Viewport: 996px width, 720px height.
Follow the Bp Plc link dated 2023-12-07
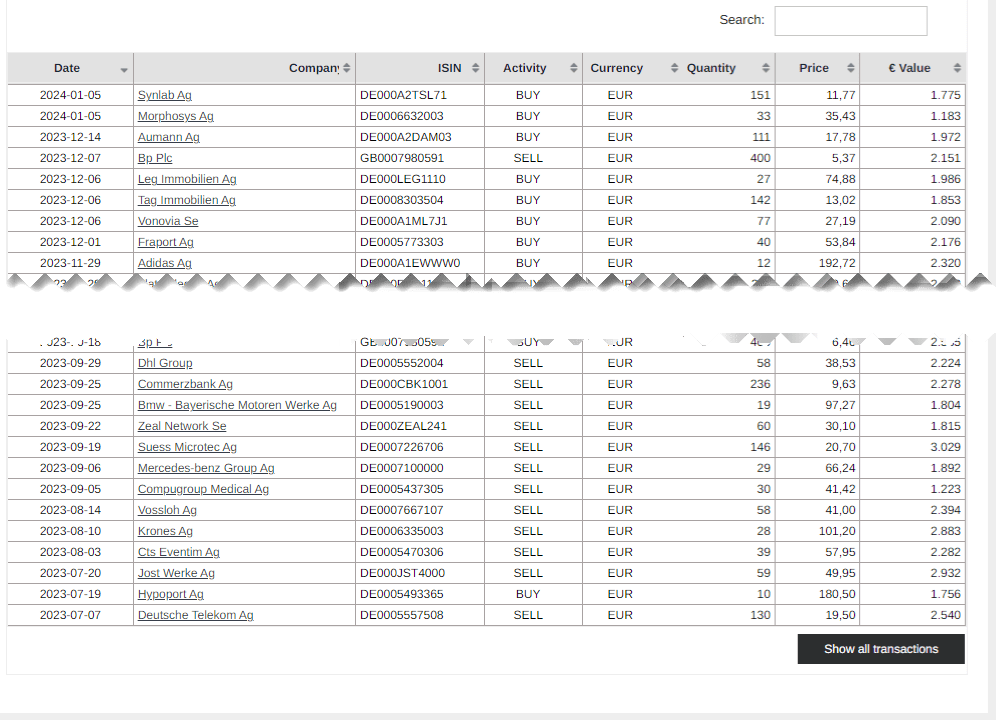155,158
